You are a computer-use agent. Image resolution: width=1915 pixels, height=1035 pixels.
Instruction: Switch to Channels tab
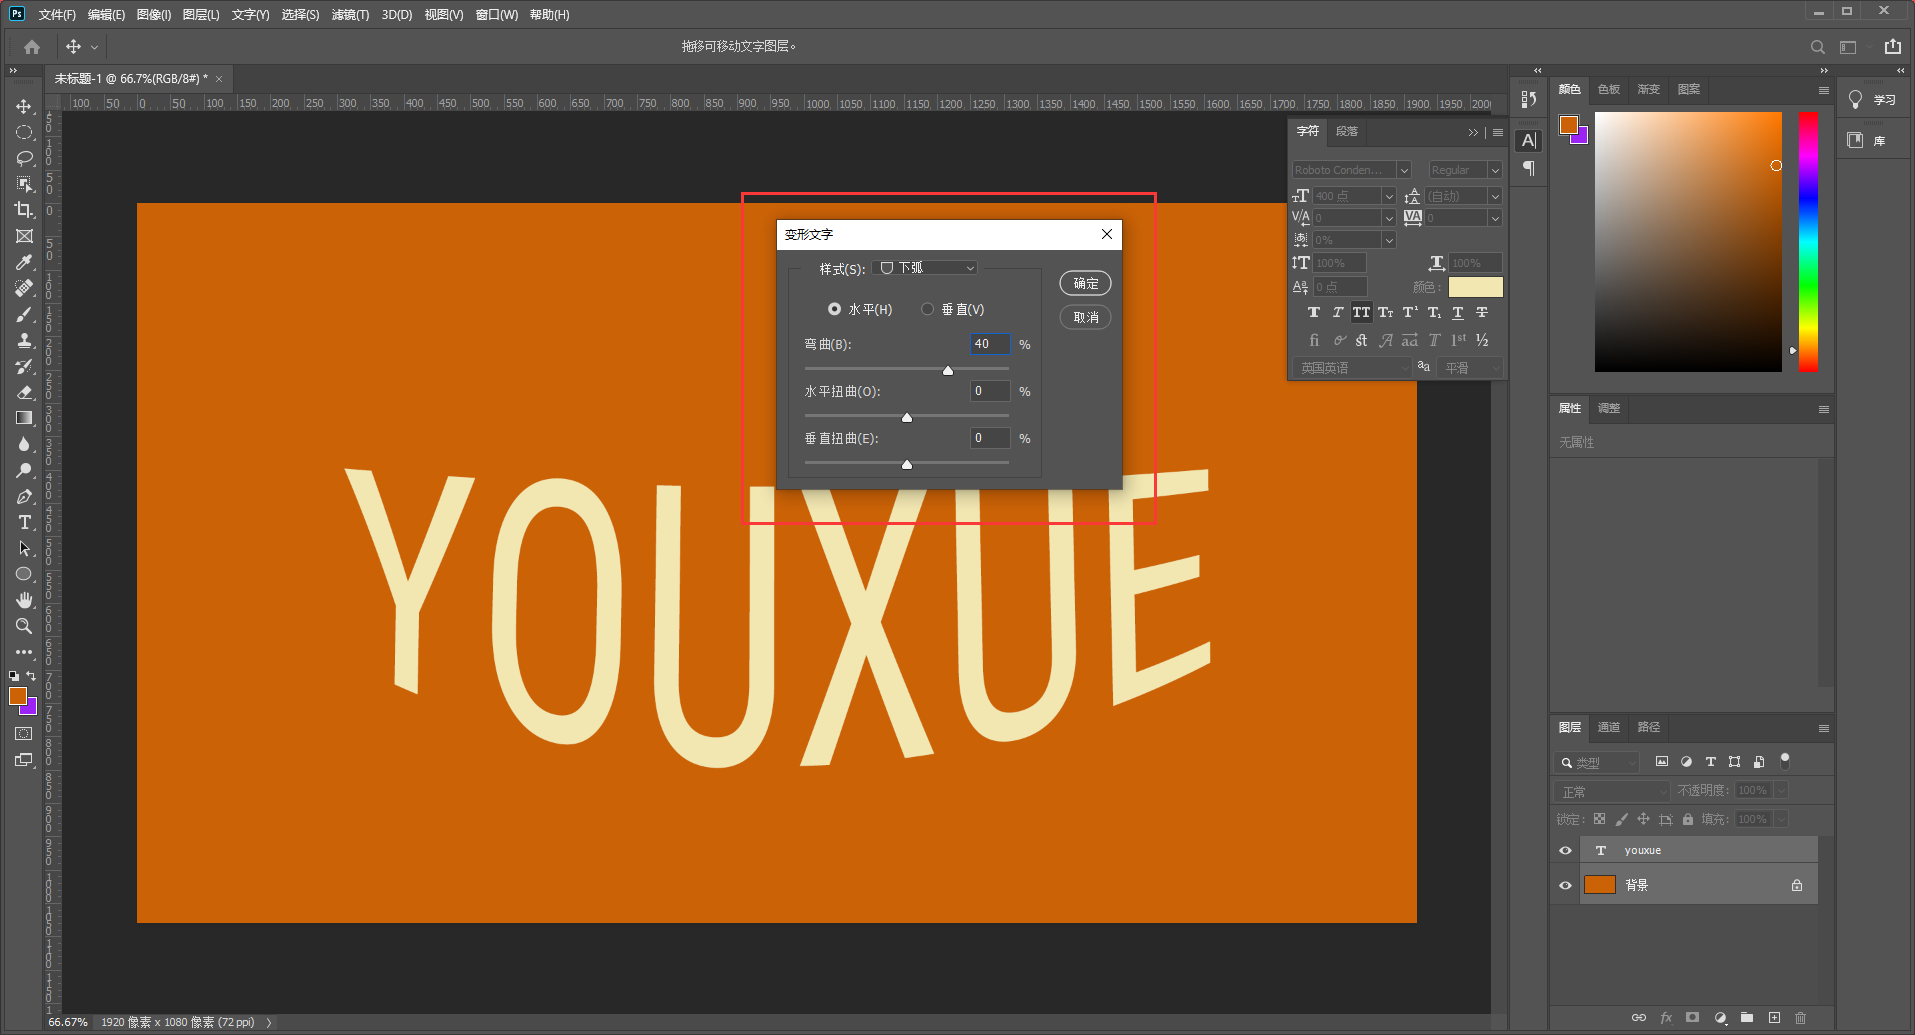click(1608, 728)
